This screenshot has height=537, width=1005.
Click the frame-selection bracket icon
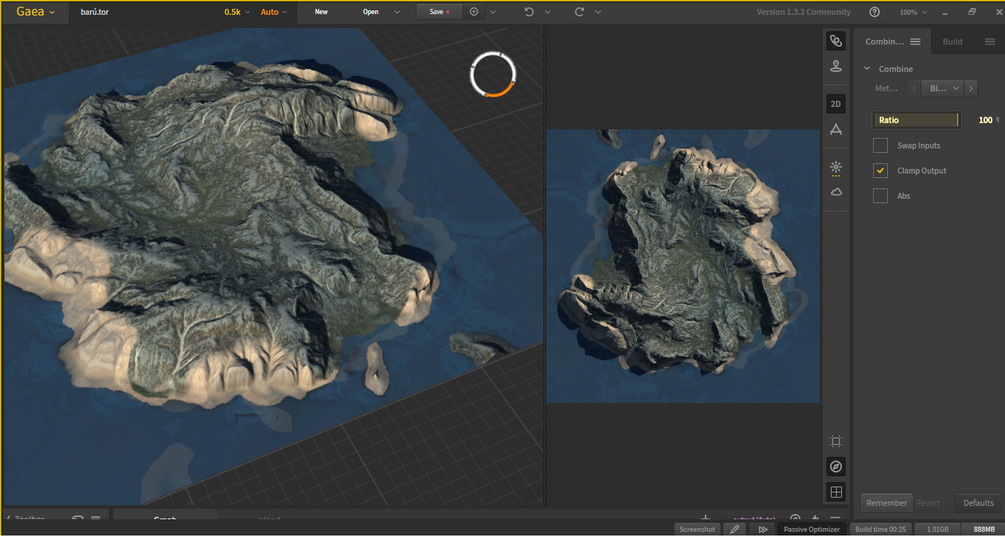[836, 441]
